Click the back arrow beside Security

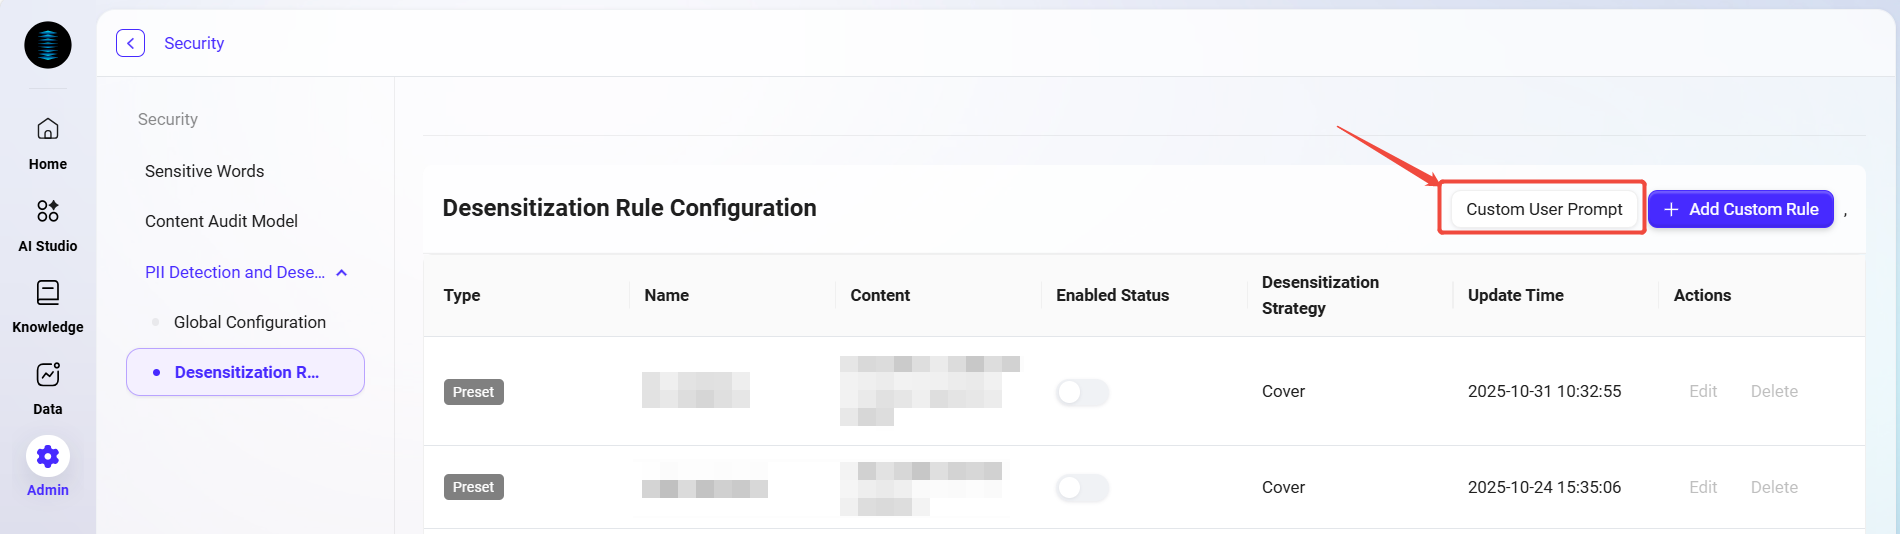131,43
